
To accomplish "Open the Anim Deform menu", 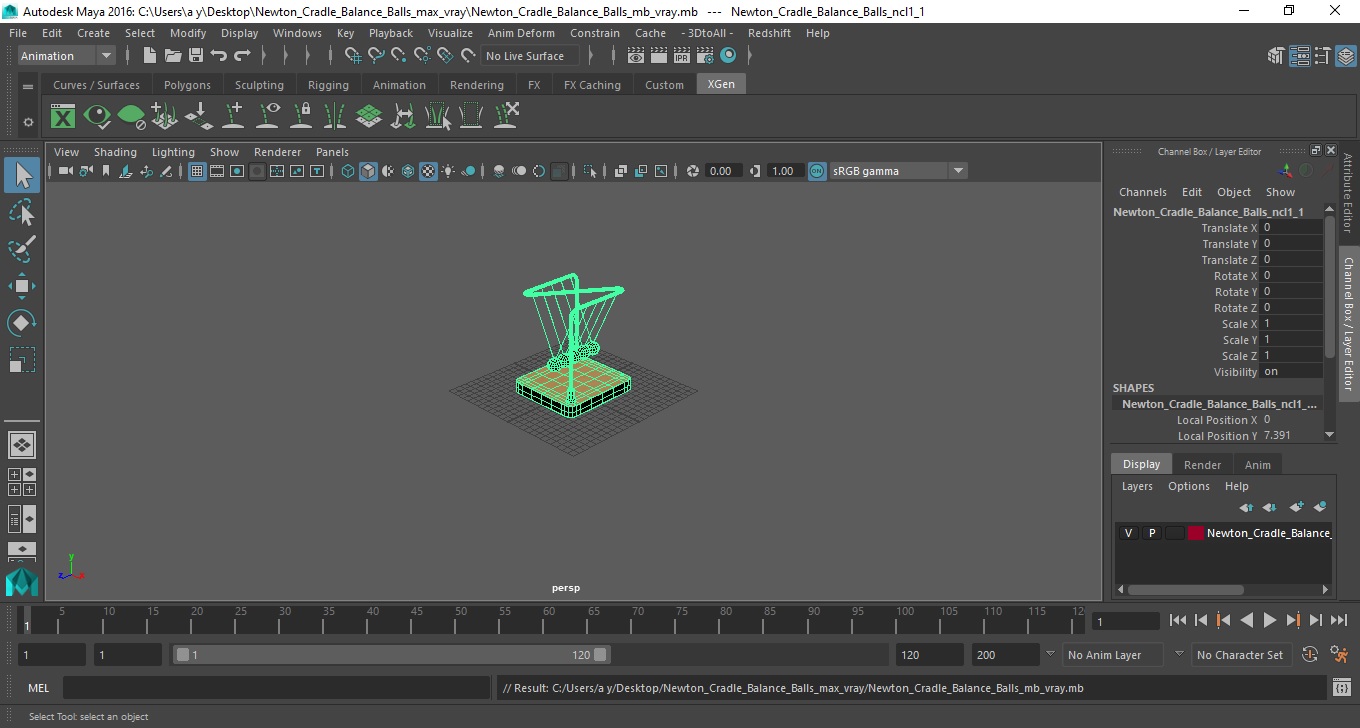I will pos(521,33).
